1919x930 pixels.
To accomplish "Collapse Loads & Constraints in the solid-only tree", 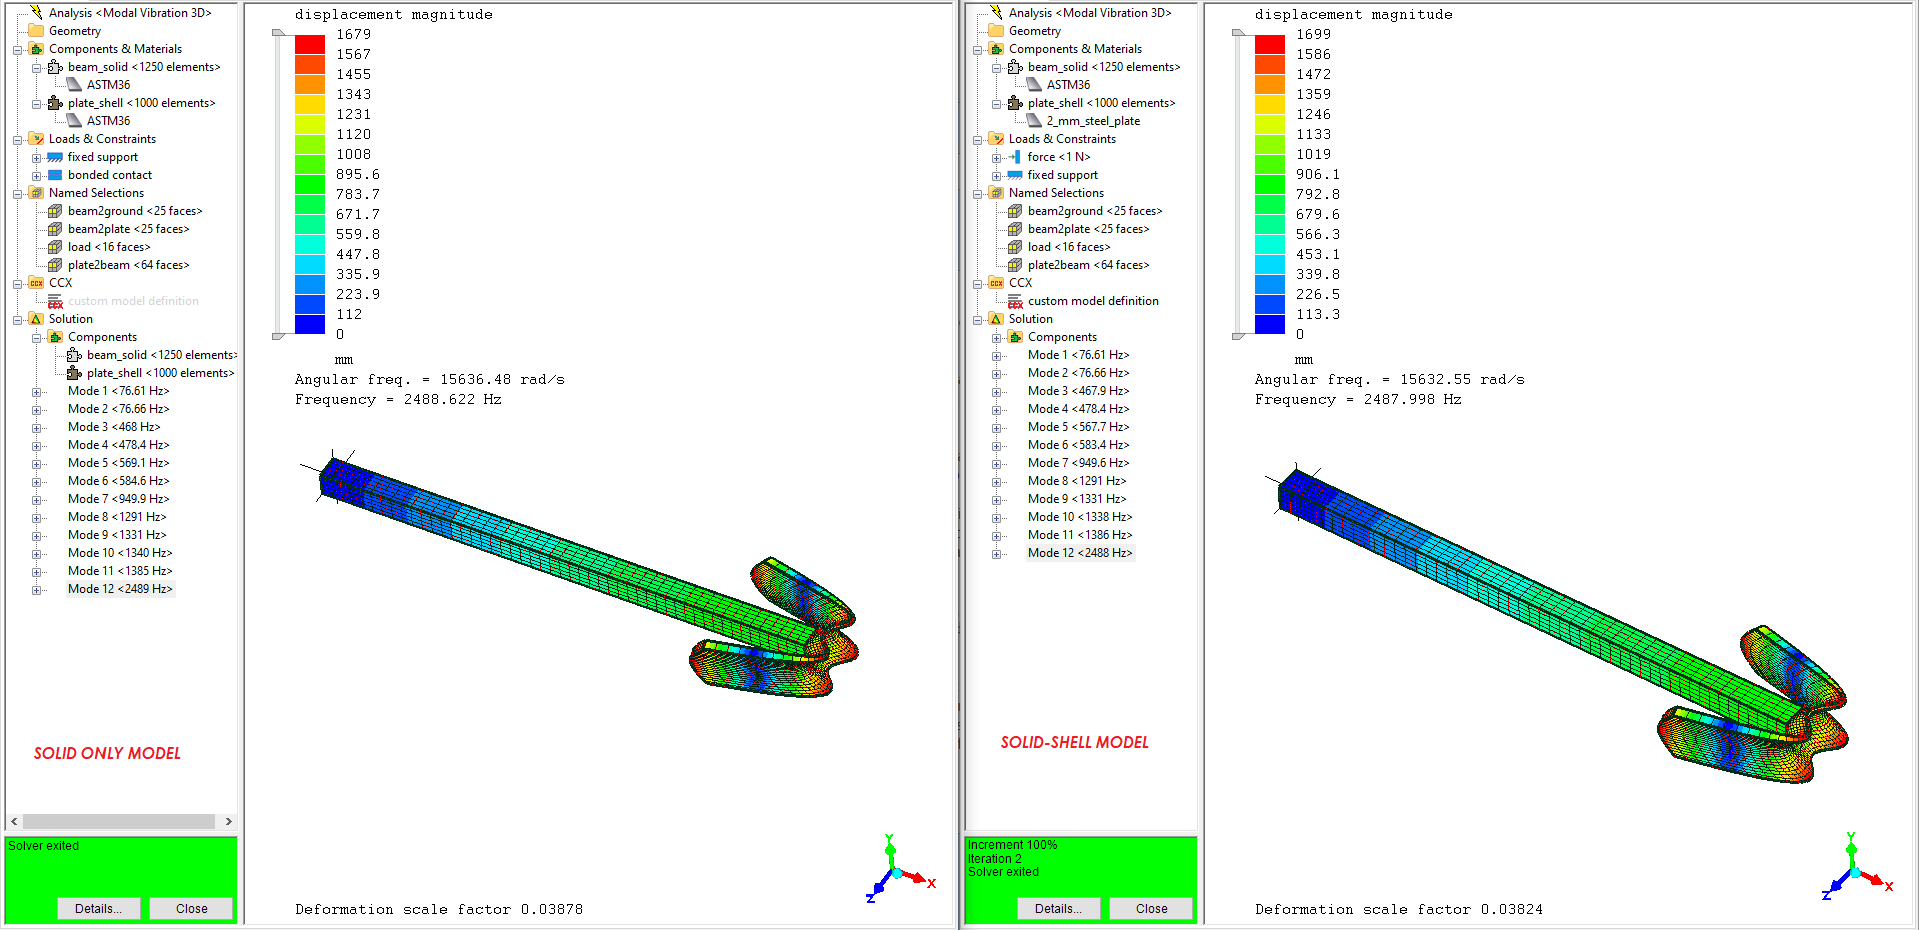I will click(17, 139).
